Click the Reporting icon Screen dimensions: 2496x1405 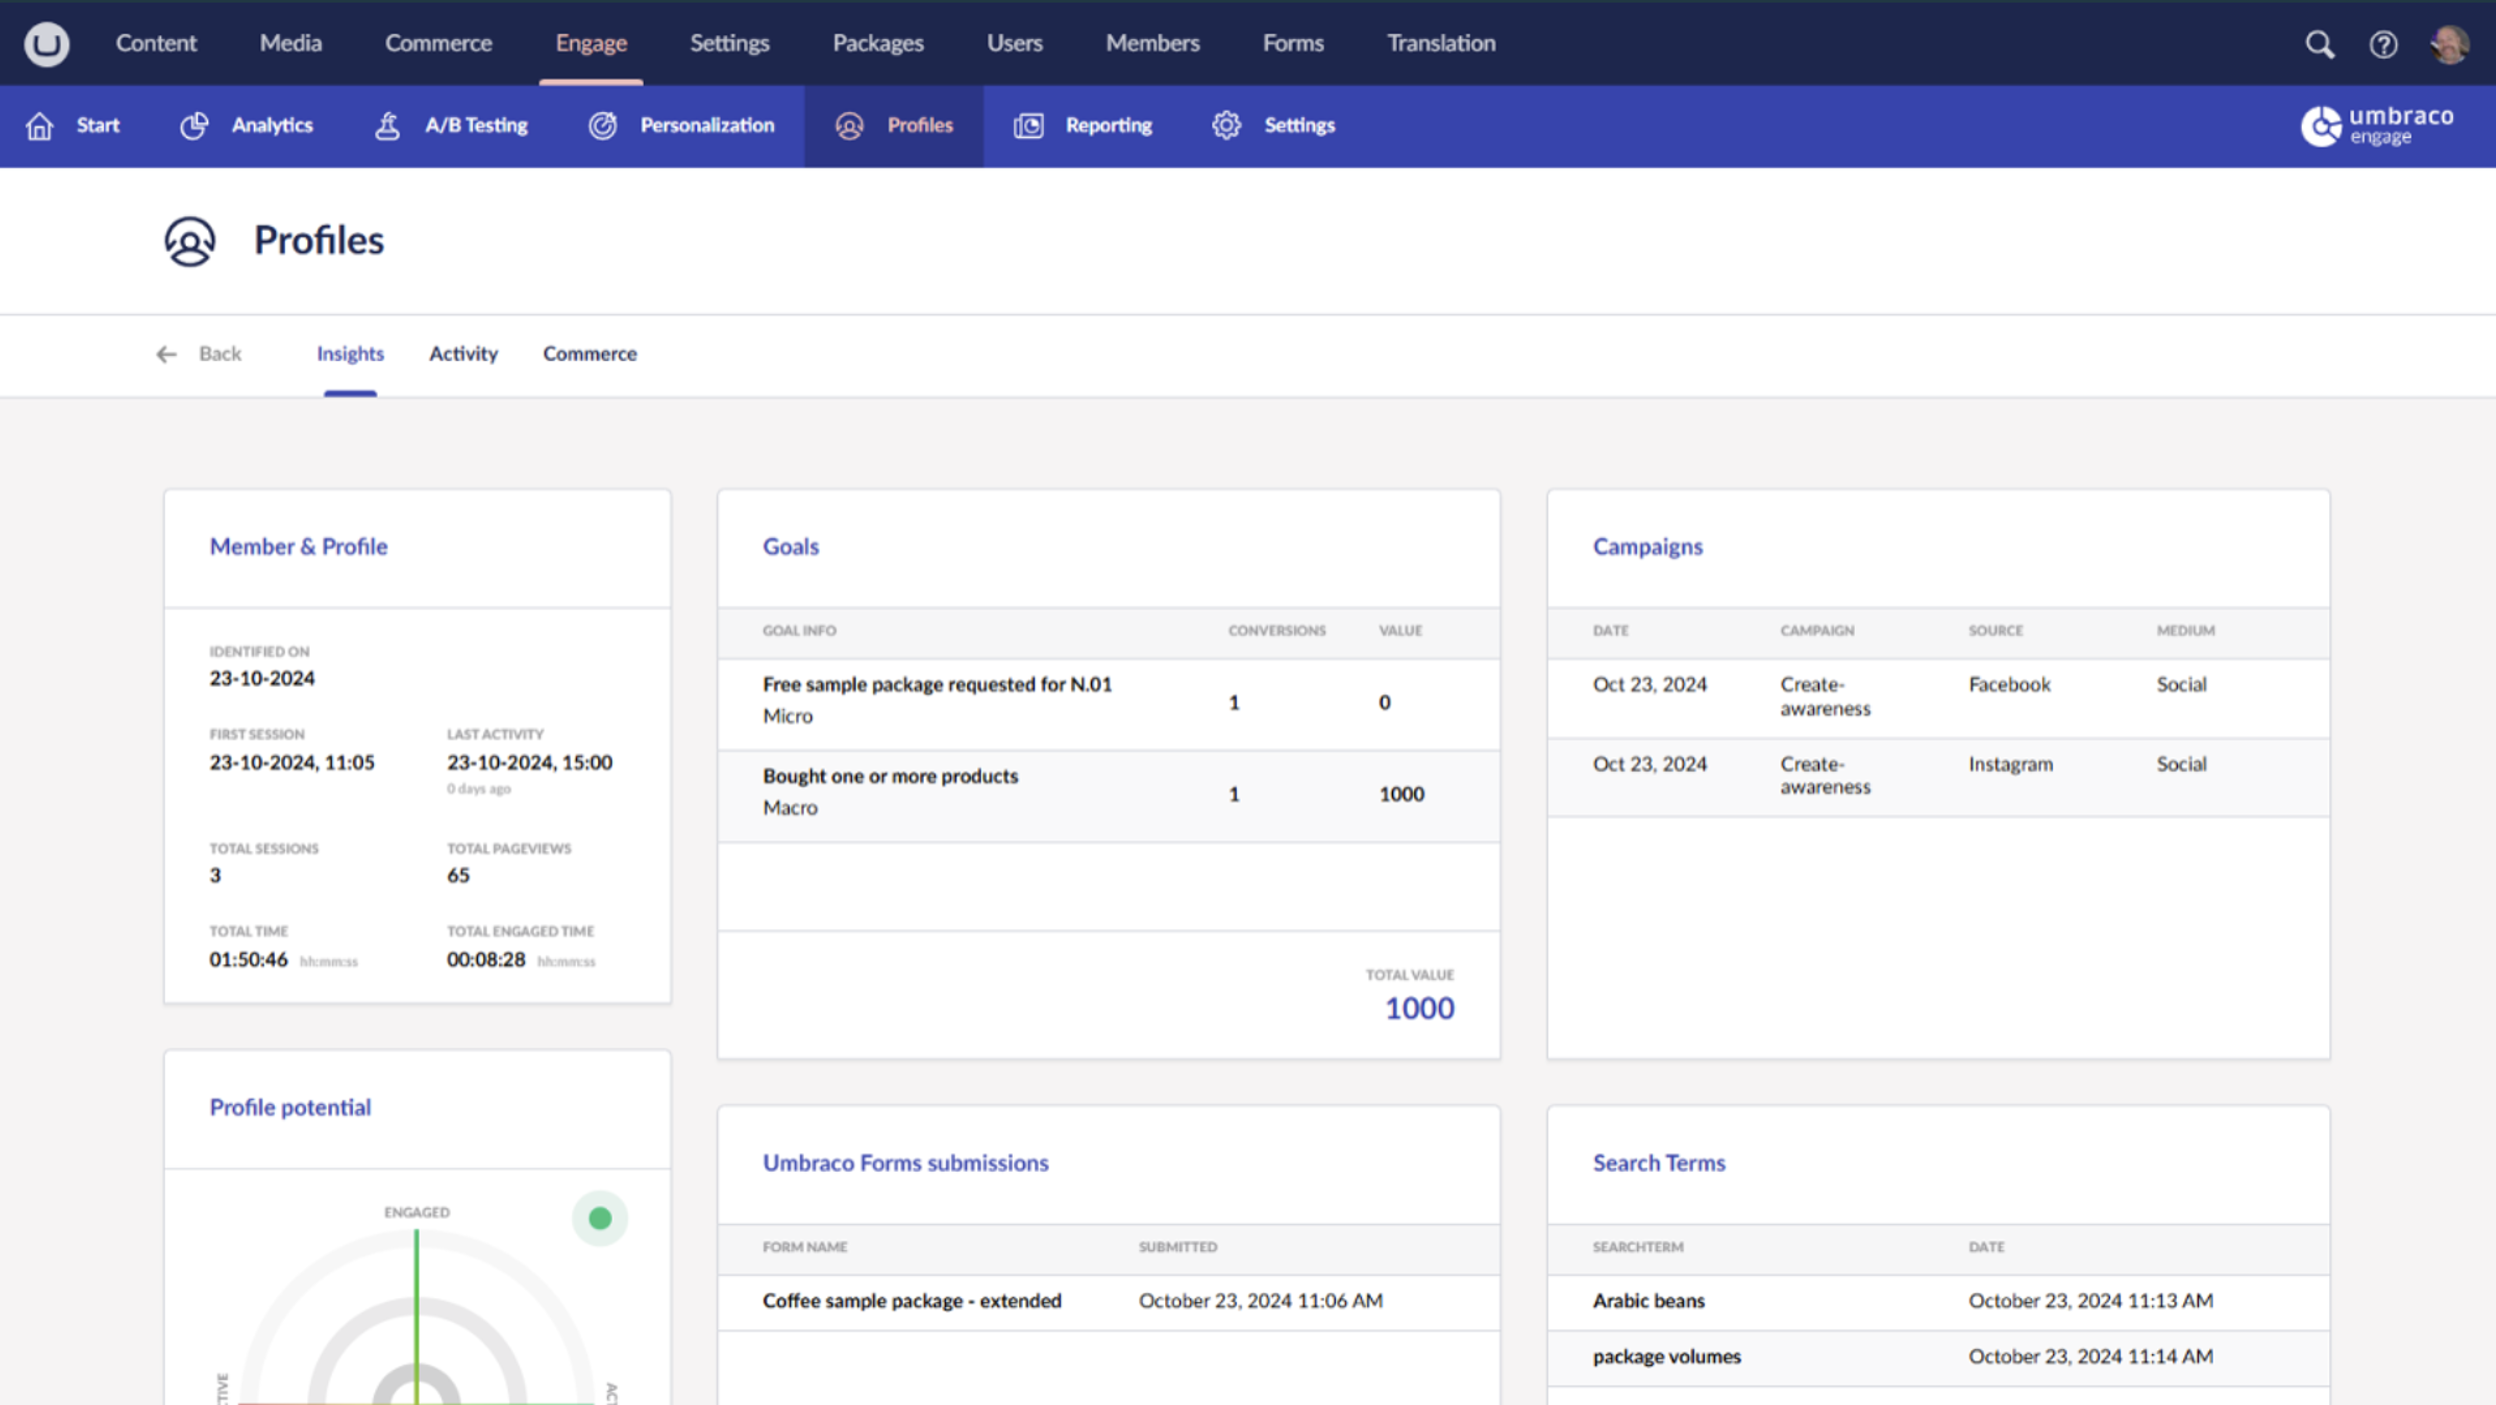[1028, 126]
